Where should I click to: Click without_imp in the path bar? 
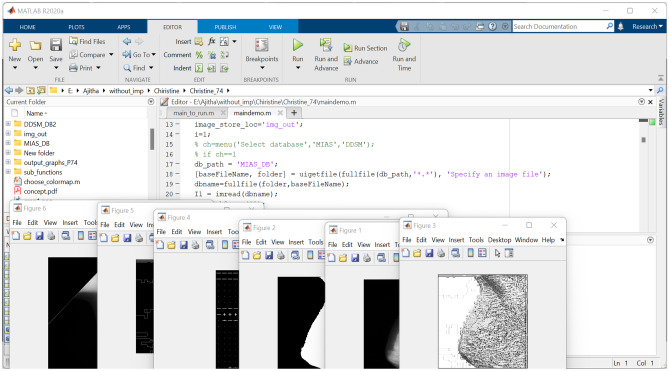[126, 91]
